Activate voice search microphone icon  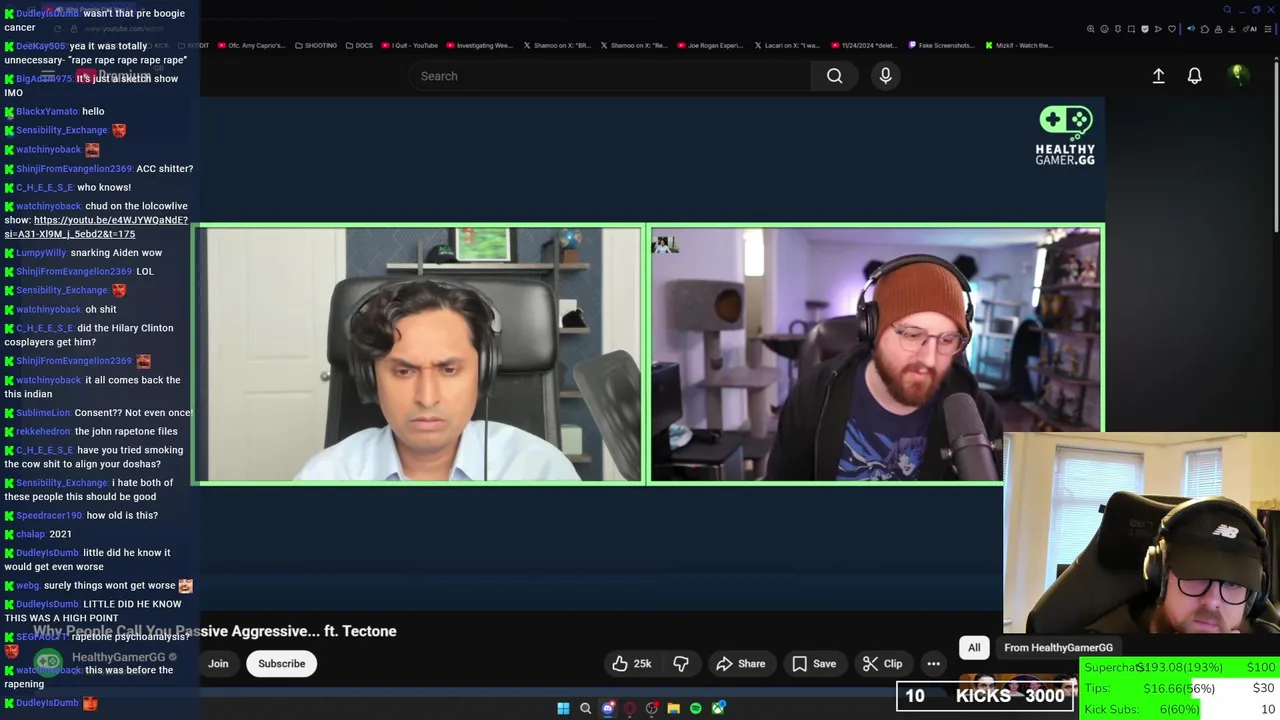[885, 76]
